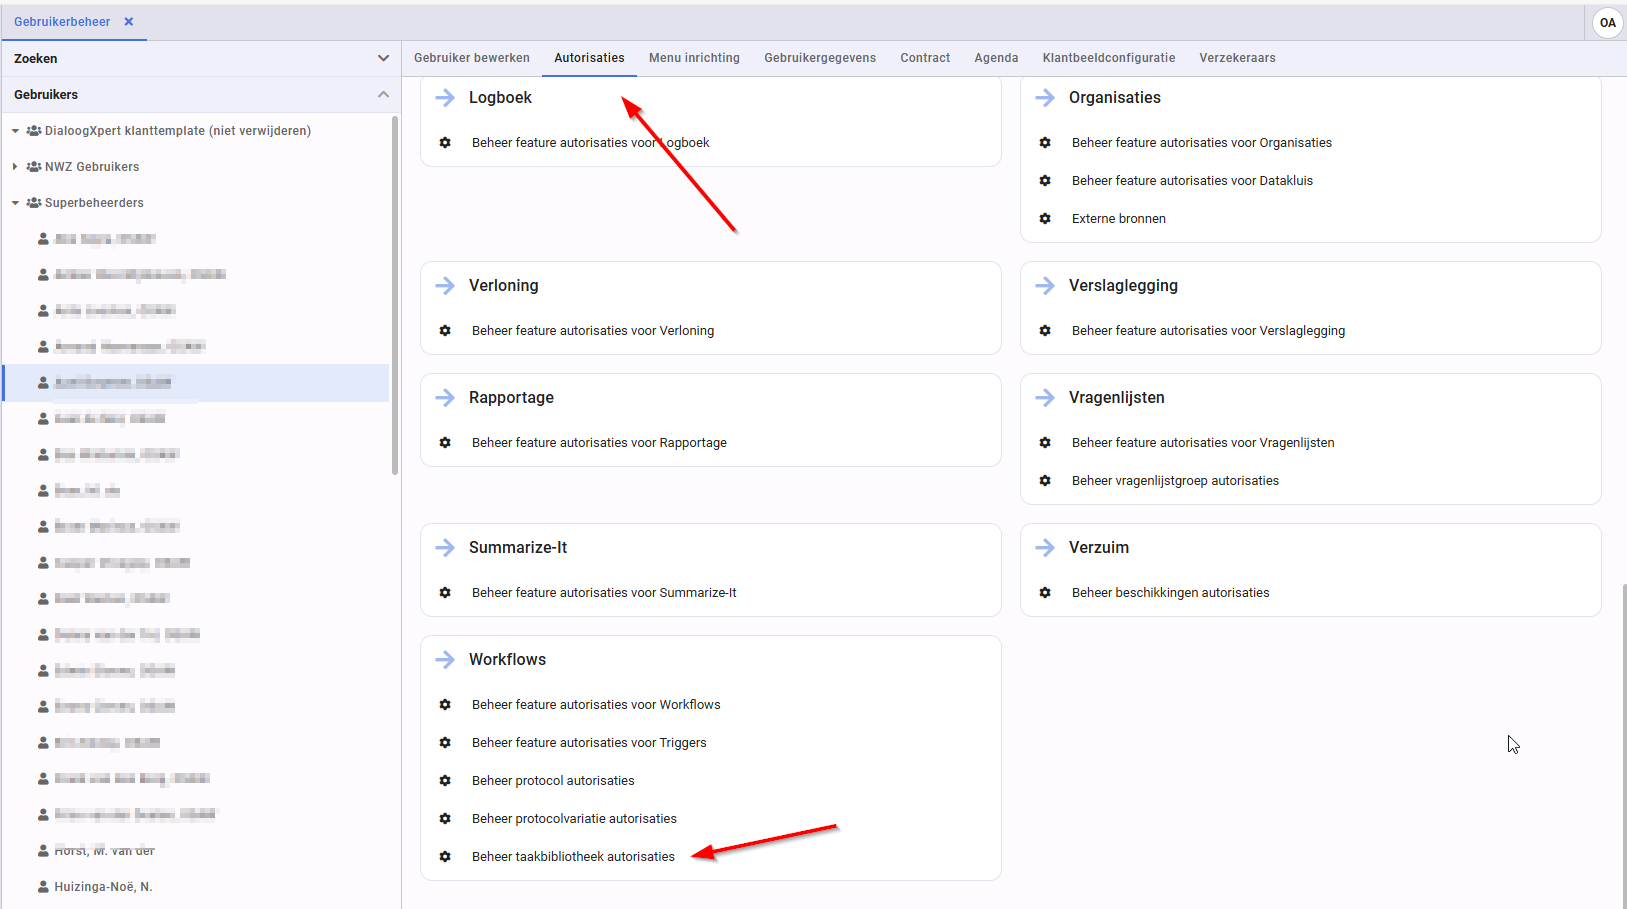1627x909 pixels.
Task: Click gear icon for Verslaglegging feature autorisaties
Action: [1045, 331]
